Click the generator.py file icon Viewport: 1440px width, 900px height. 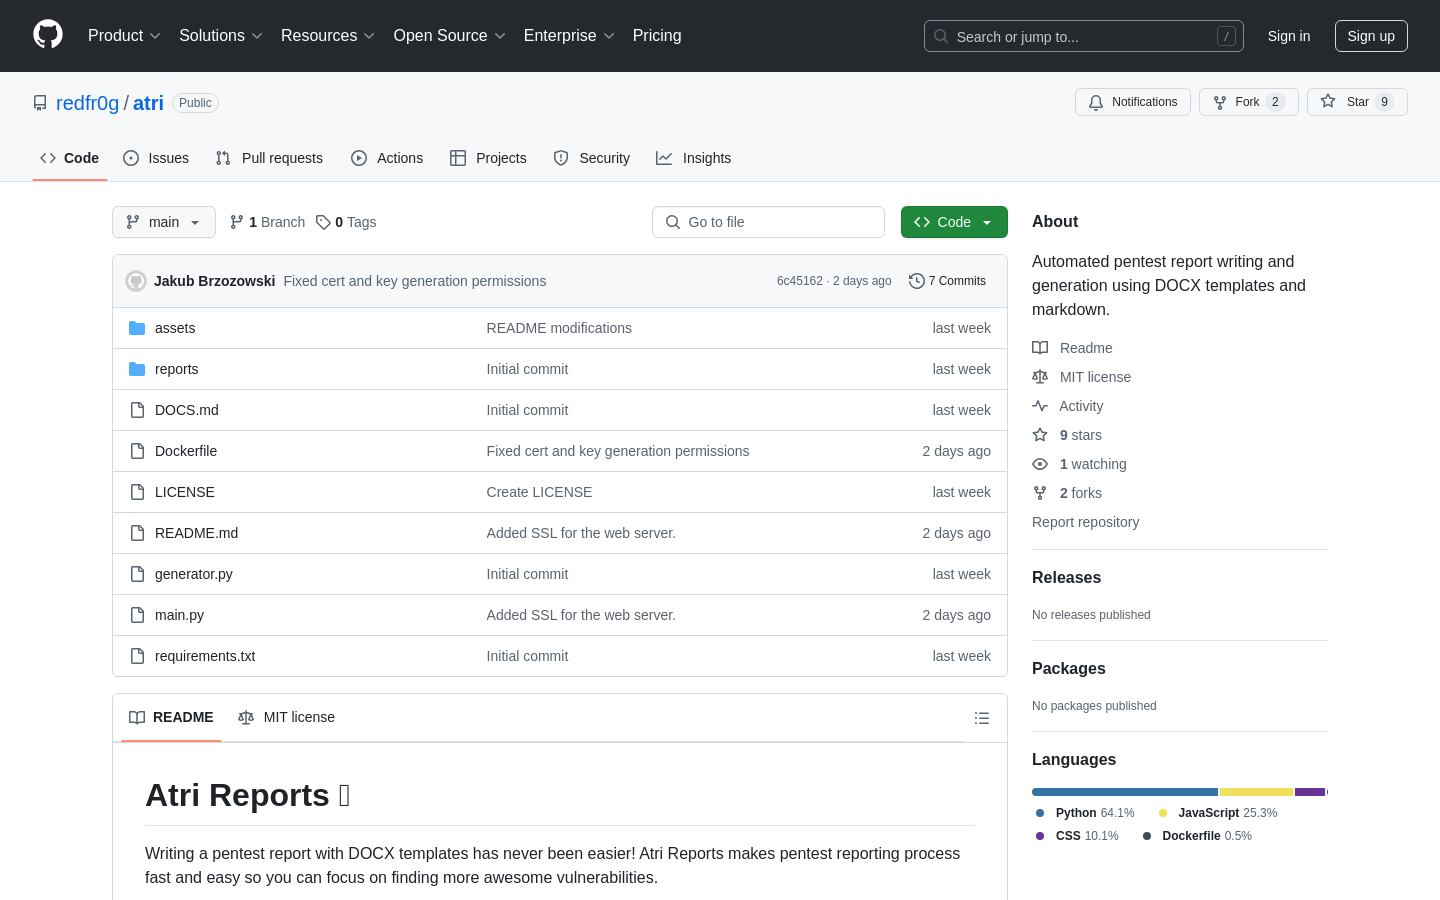pos(137,574)
